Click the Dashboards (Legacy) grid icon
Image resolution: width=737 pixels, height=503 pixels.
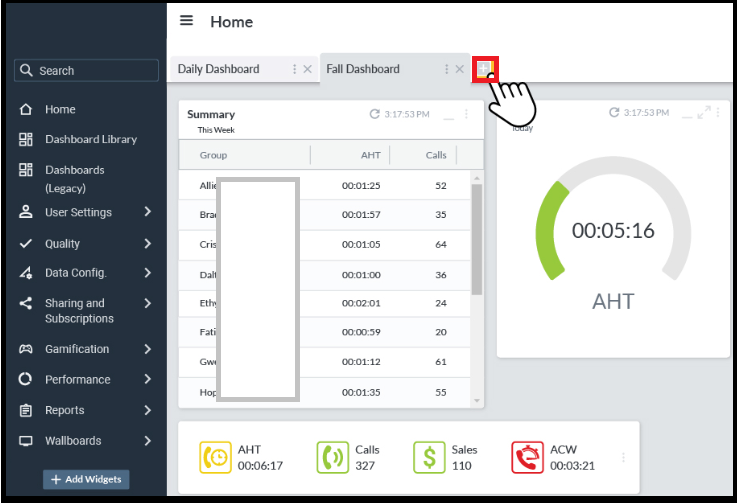26,170
